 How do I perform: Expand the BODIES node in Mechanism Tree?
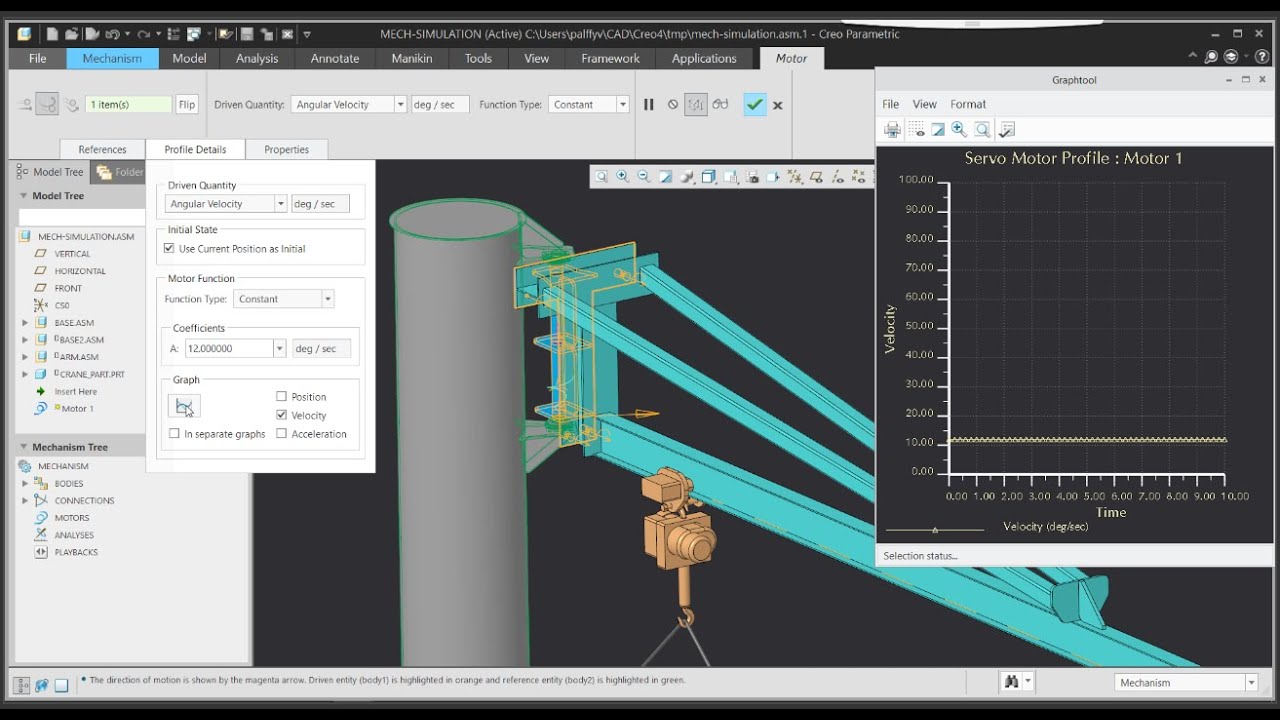(x=25, y=484)
